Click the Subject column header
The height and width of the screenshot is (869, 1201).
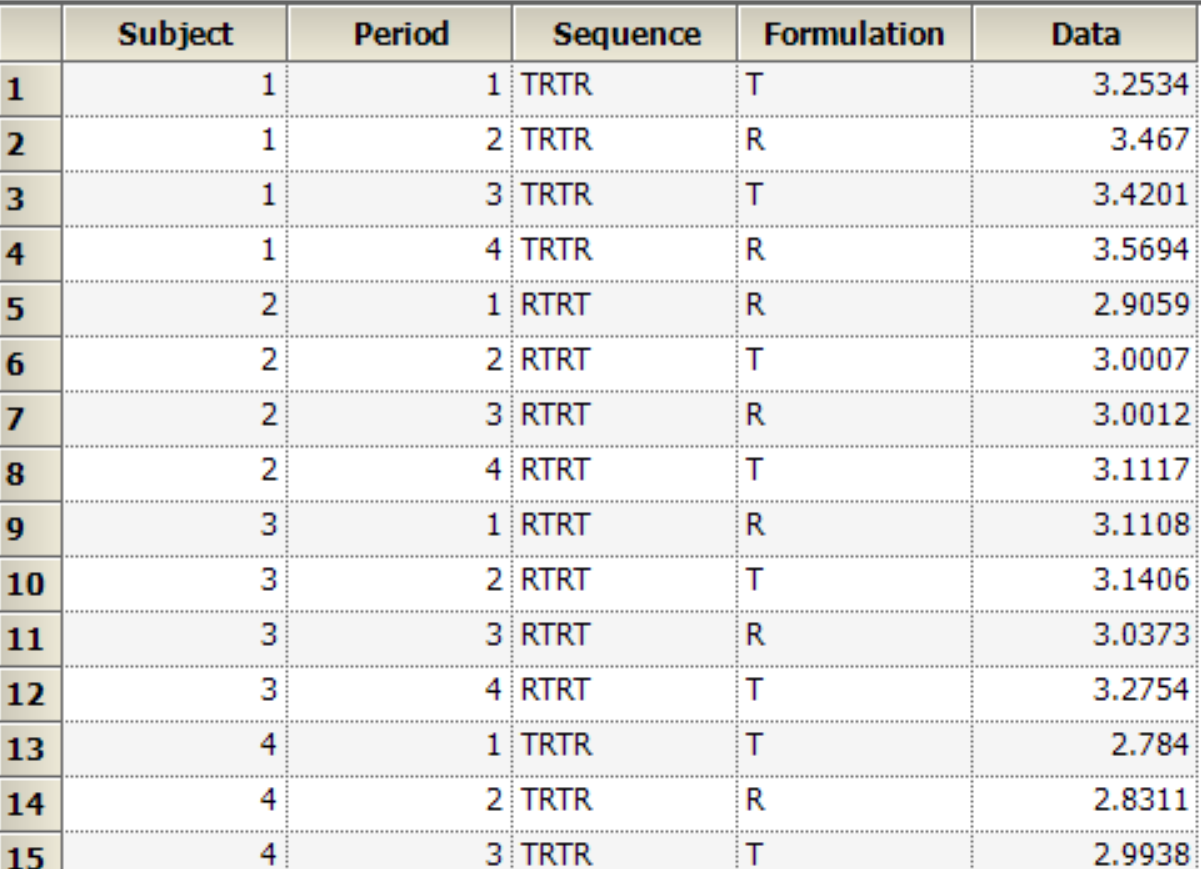point(175,34)
